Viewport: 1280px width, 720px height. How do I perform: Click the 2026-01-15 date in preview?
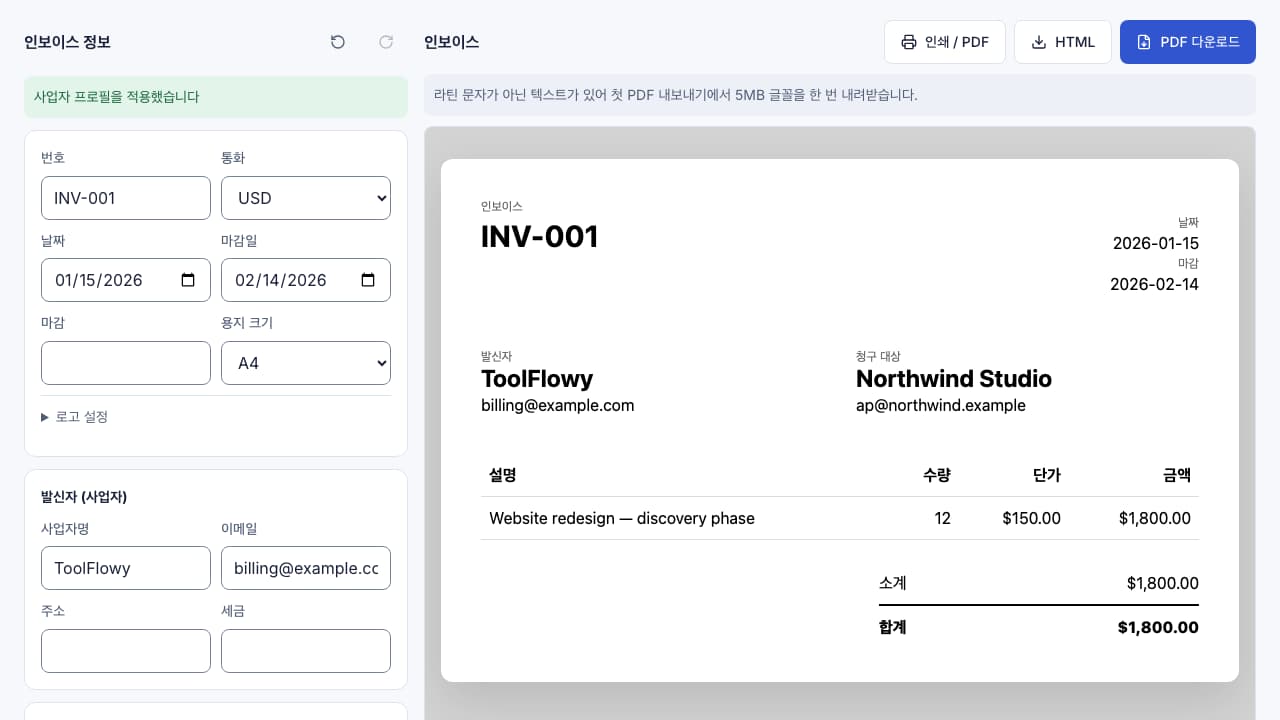pos(1156,243)
